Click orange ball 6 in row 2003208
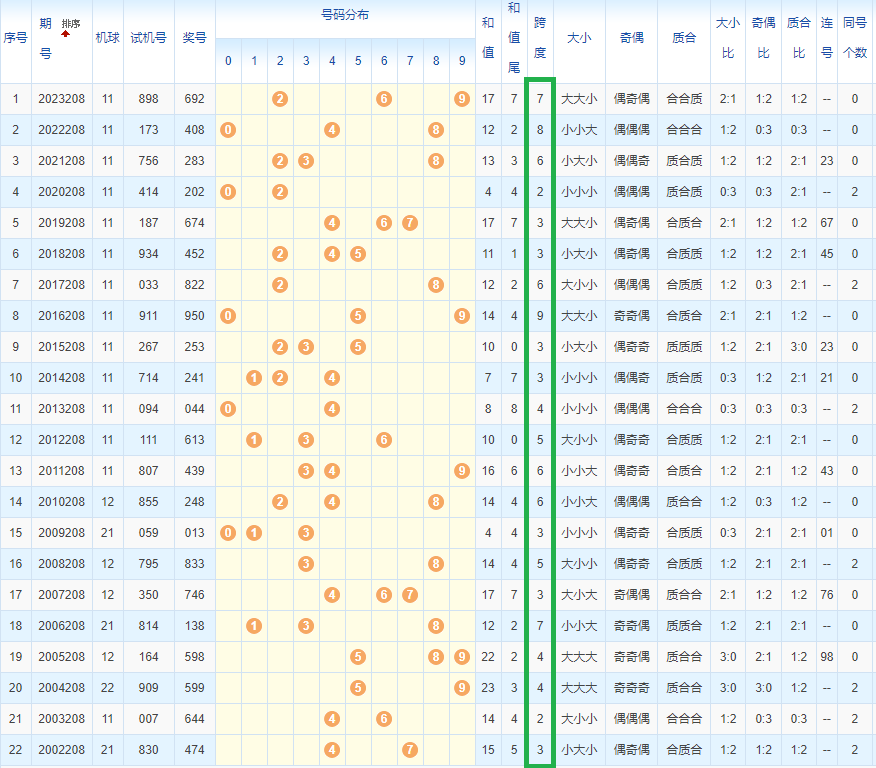Image resolution: width=876 pixels, height=768 pixels. (x=384, y=718)
